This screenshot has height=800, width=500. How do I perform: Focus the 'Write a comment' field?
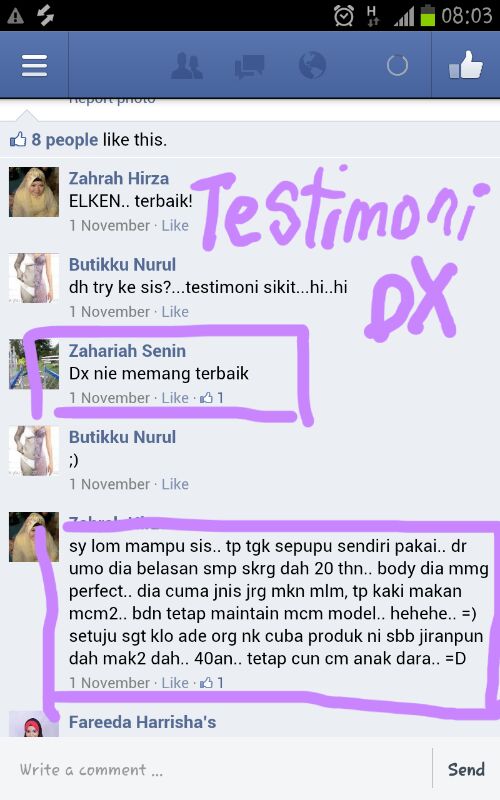[x=216, y=769]
